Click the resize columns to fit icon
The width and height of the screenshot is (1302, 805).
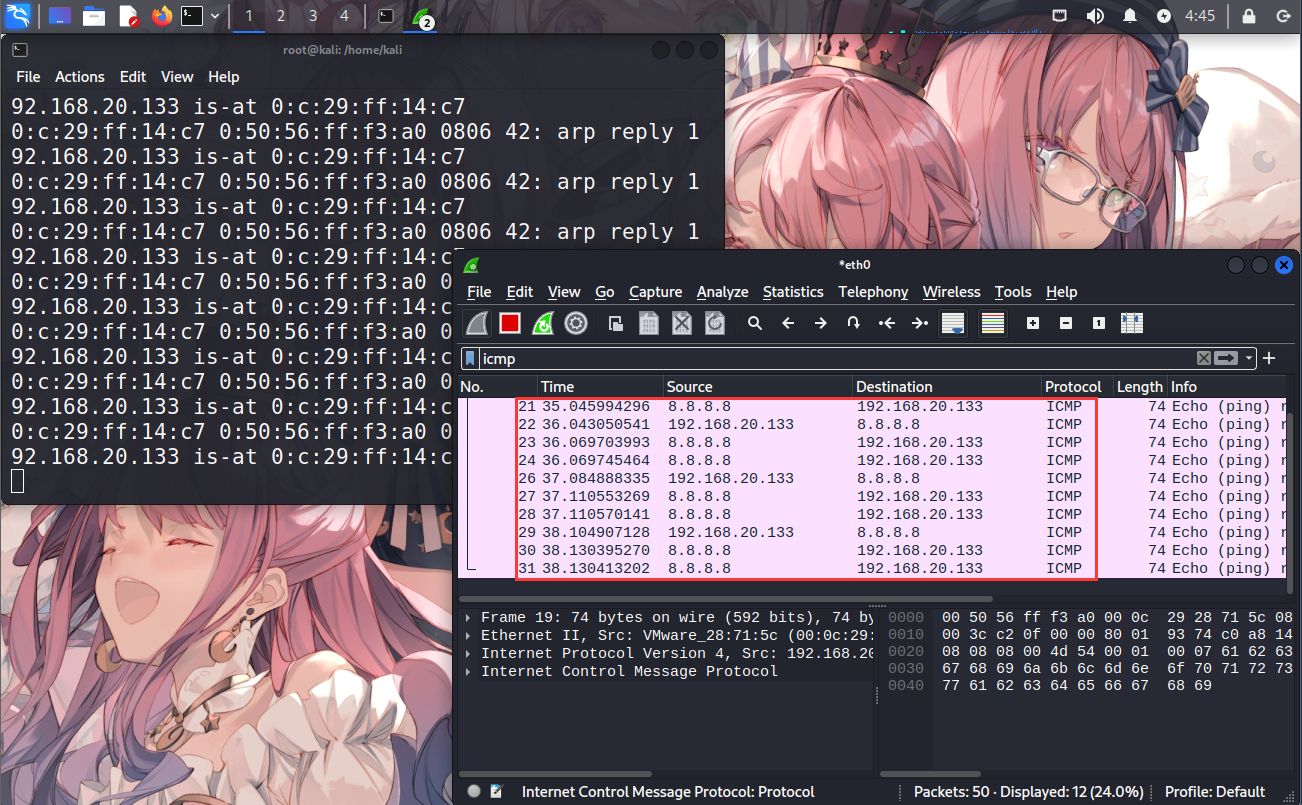coord(1132,323)
